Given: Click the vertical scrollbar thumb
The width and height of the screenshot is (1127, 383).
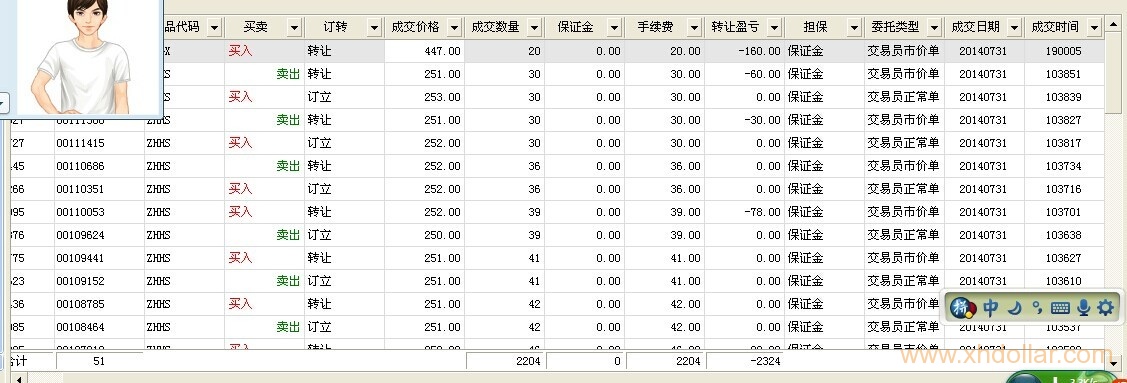Looking at the screenshot, I should tap(1113, 73).
